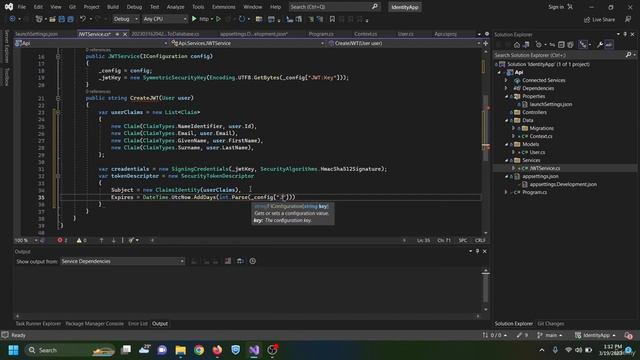Open Properties wrench icon in Solution Explorer
The image size is (640, 360).
tap(600, 44)
